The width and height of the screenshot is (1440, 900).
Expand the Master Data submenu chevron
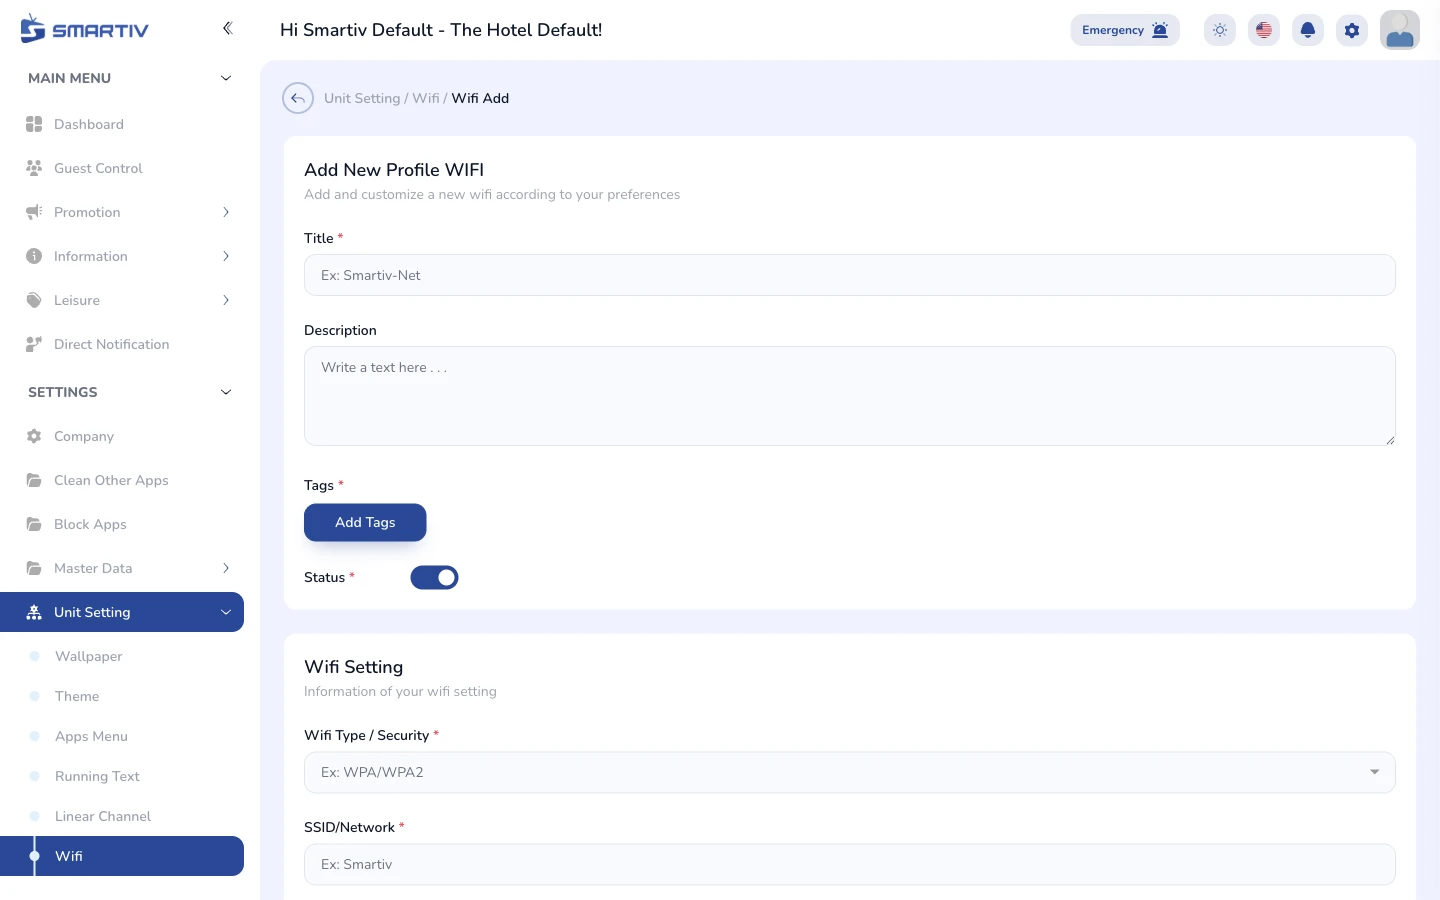226,568
